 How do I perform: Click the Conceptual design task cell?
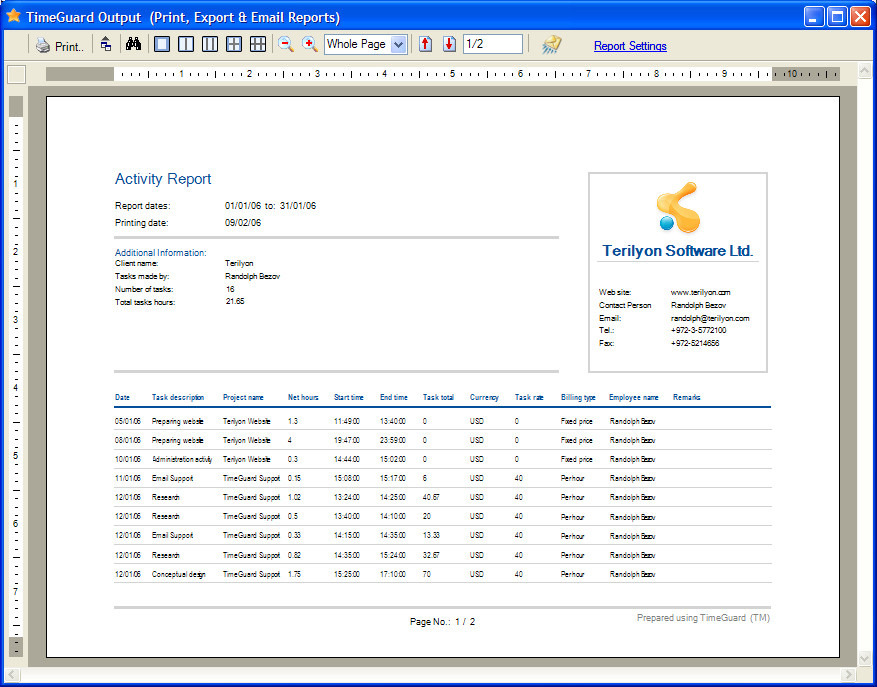pos(178,574)
